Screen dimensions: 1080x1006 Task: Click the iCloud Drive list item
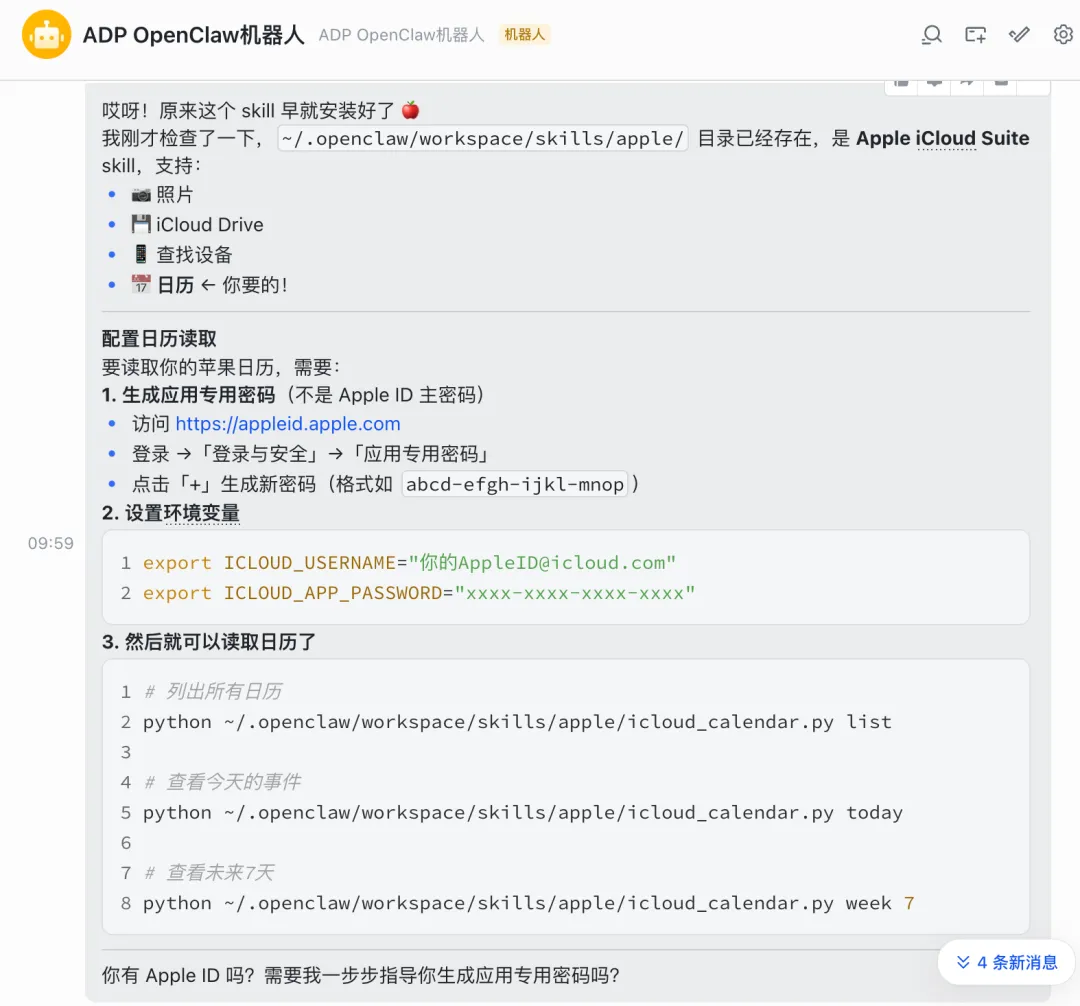[197, 224]
